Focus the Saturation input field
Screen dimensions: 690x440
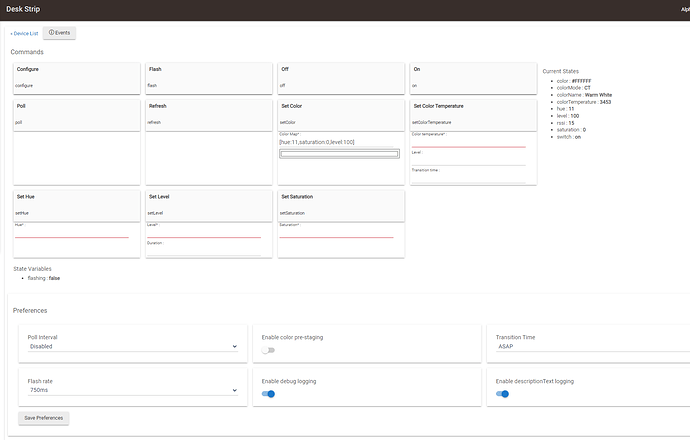click(336, 233)
